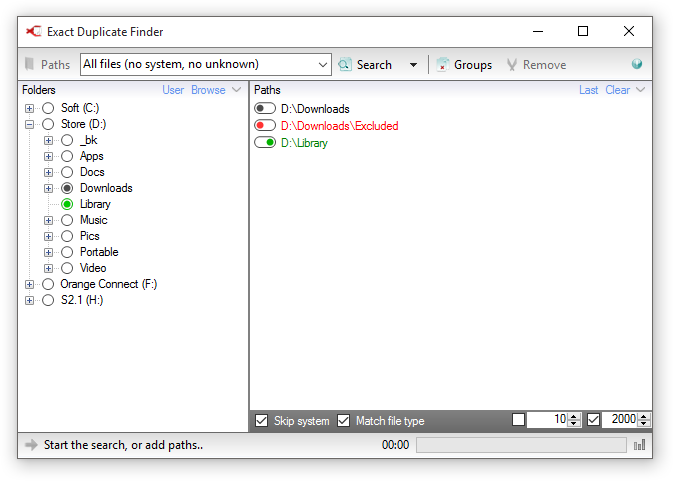Screen dimensions: 673x481
Task: Click the arrow icon in status bar
Action: pyautogui.click(x=31, y=445)
